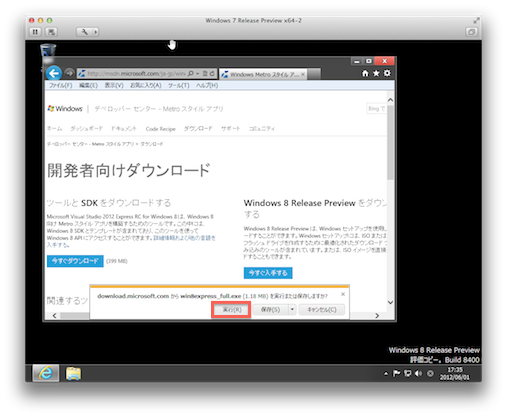Go to Code Recipe navigation link
This screenshot has height=417, width=507.
160,129
